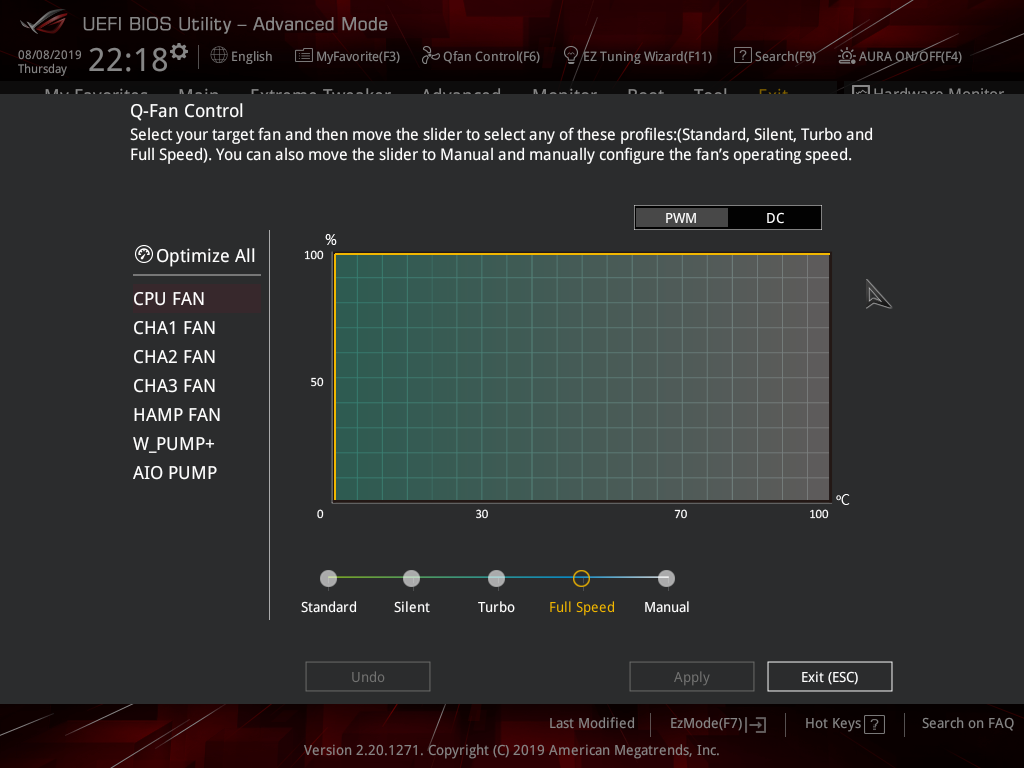The width and height of the screenshot is (1024, 768).
Task: Select CHA2 FAN from the fan list
Action: click(174, 356)
